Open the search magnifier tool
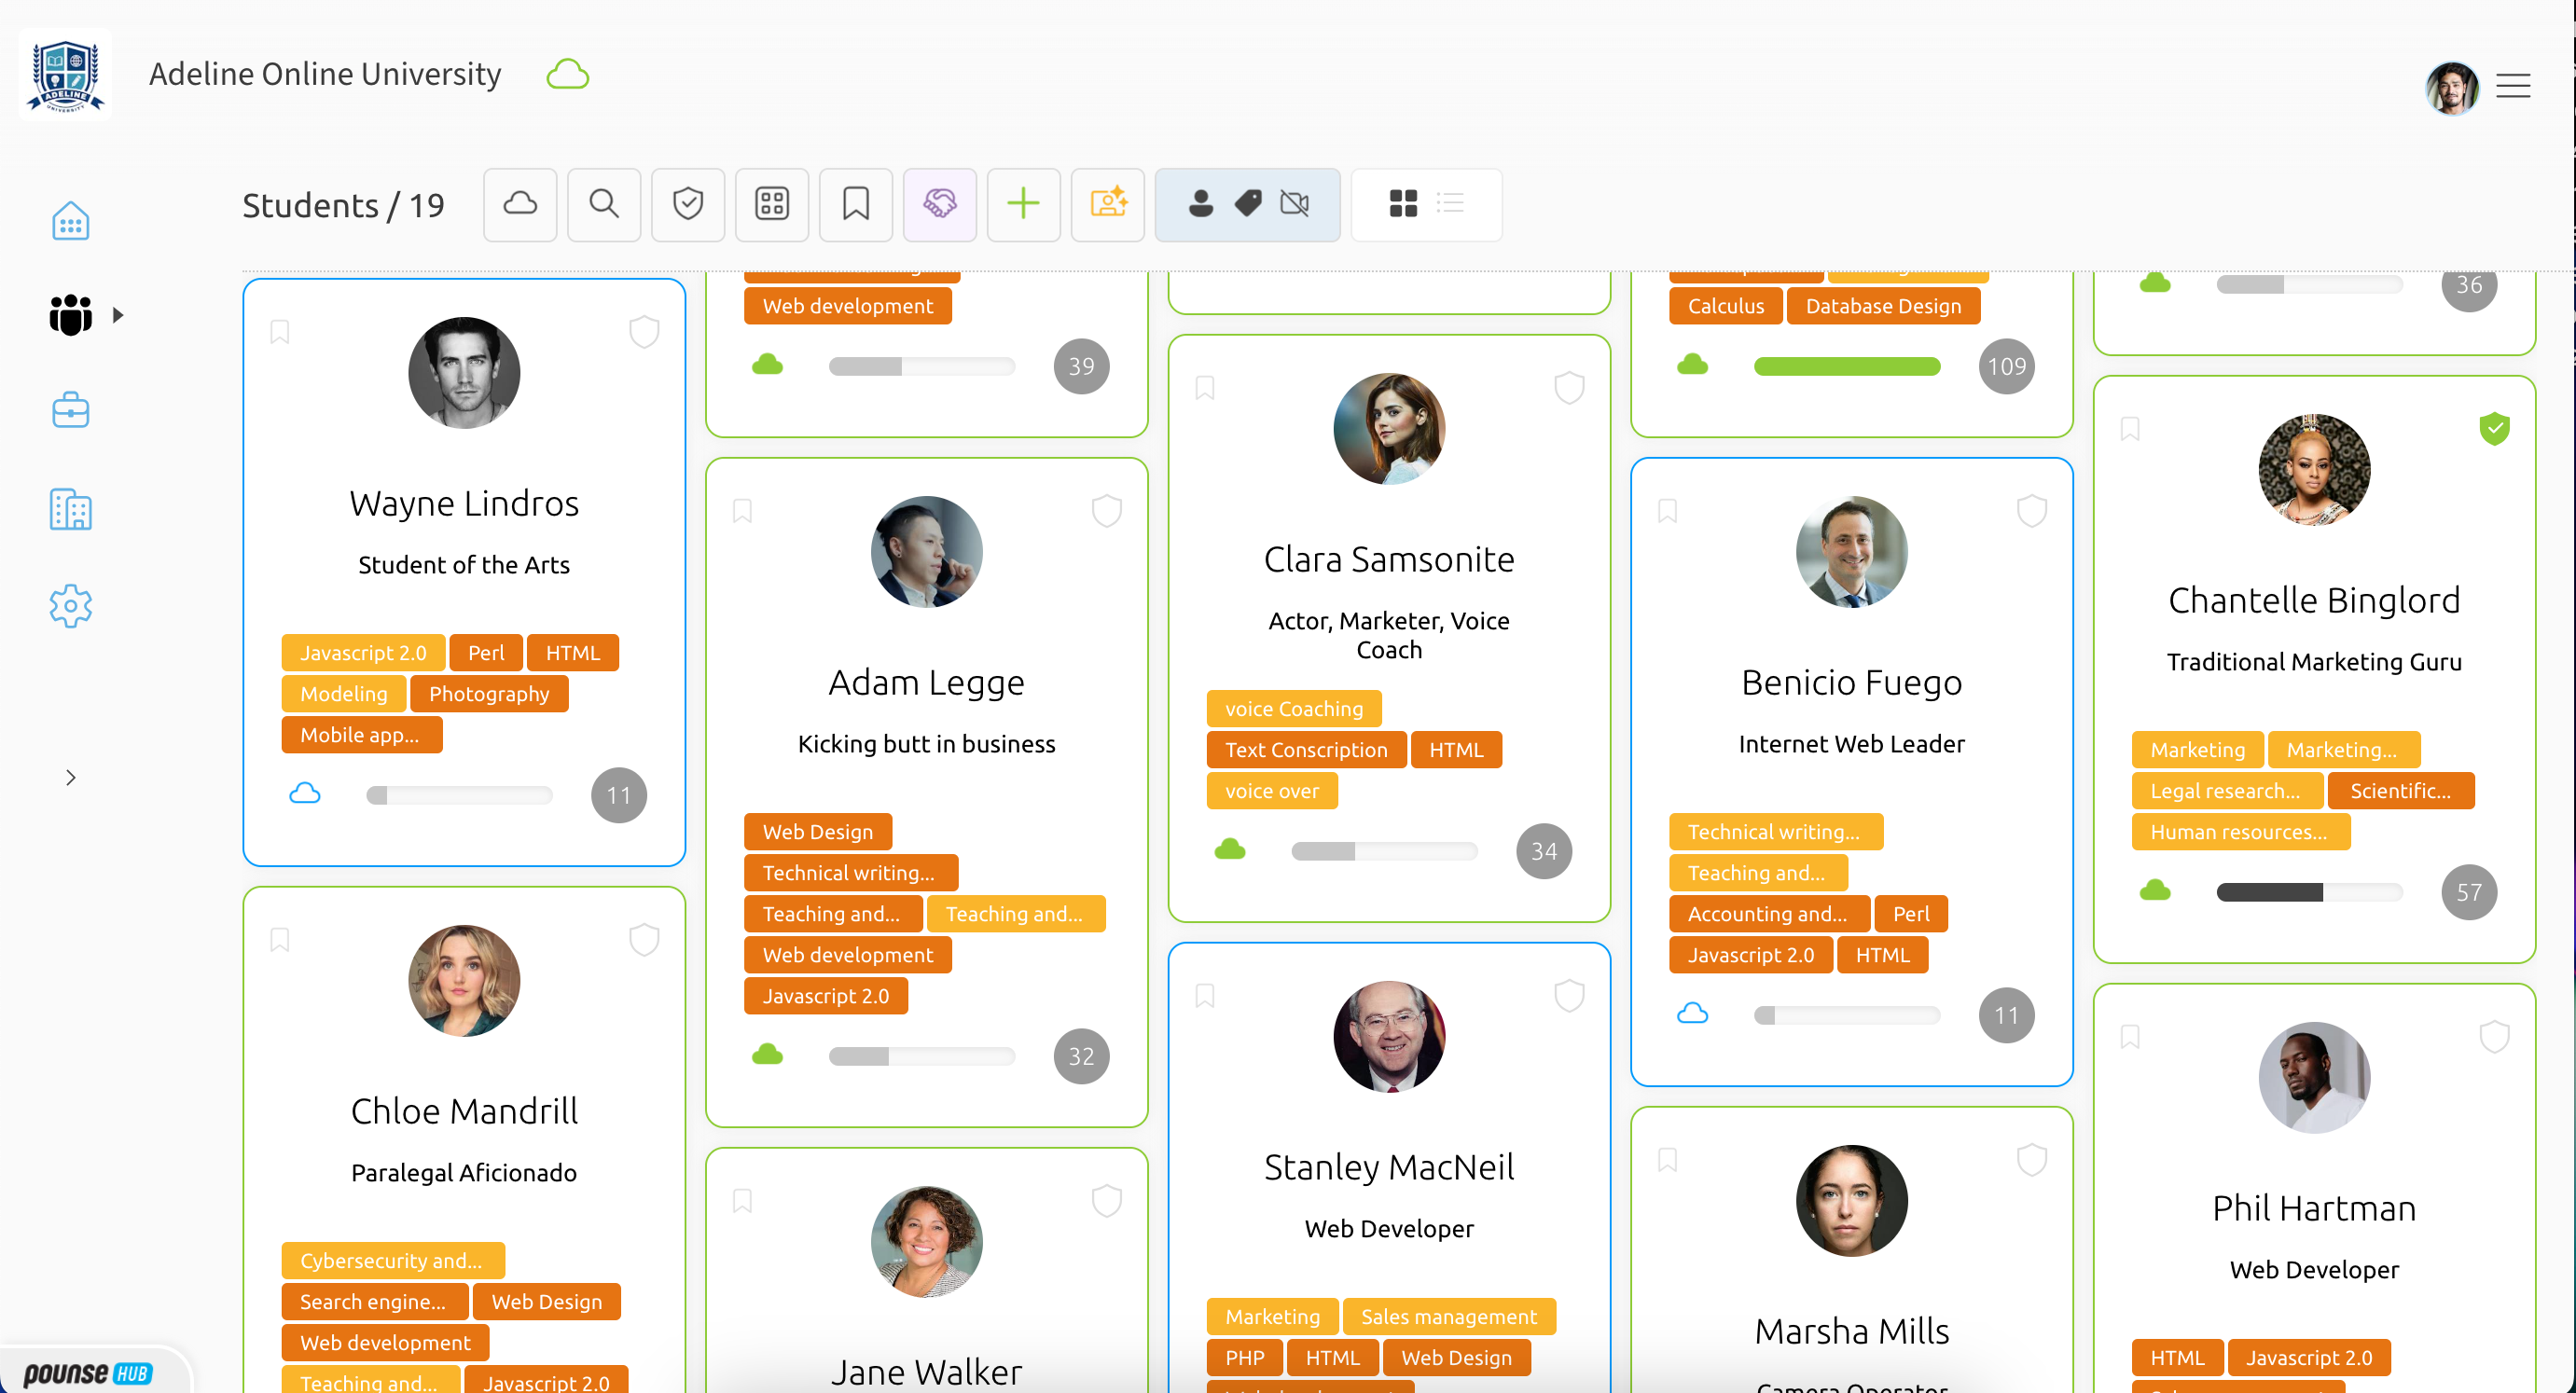This screenshot has height=1393, width=2576. 604,204
